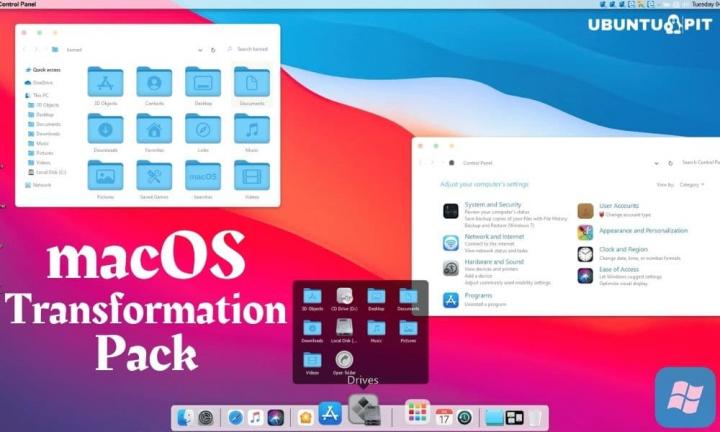Select Quick access in explorer sidebar
The image size is (720, 432).
pos(43,70)
